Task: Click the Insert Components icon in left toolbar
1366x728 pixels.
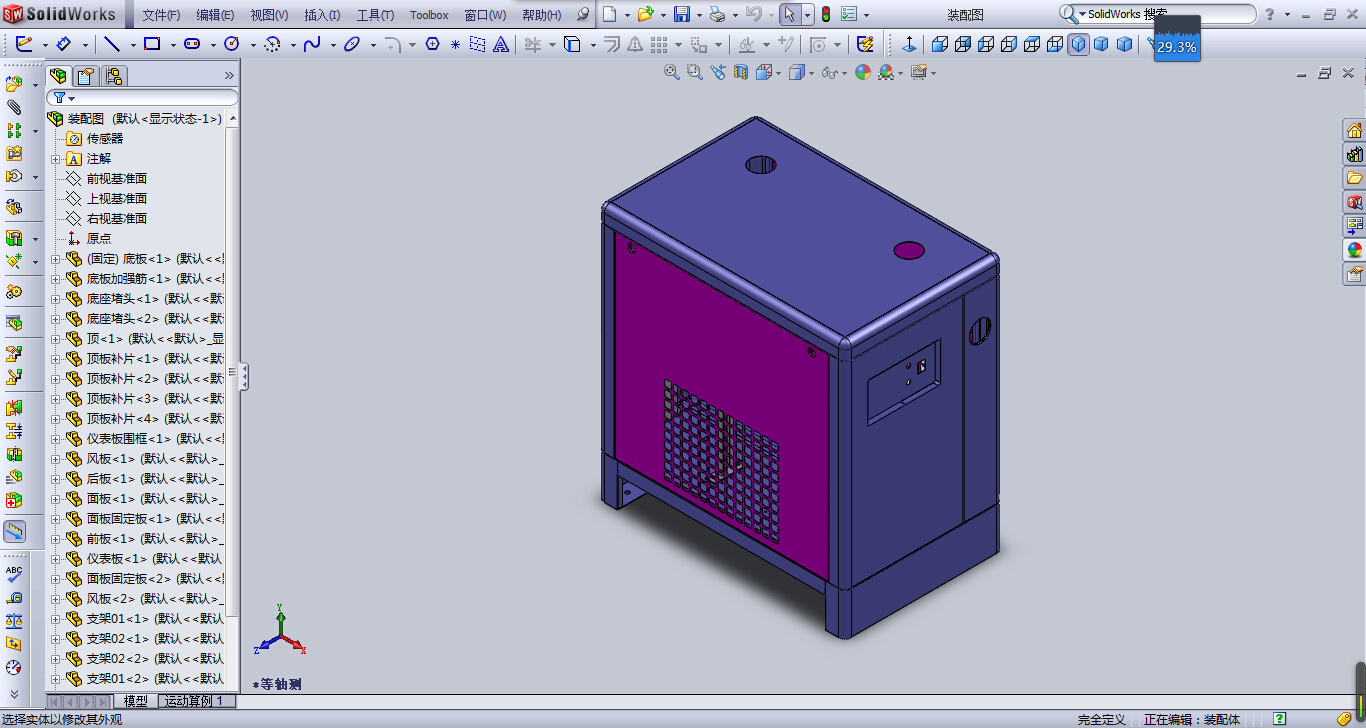Action: coord(14,84)
